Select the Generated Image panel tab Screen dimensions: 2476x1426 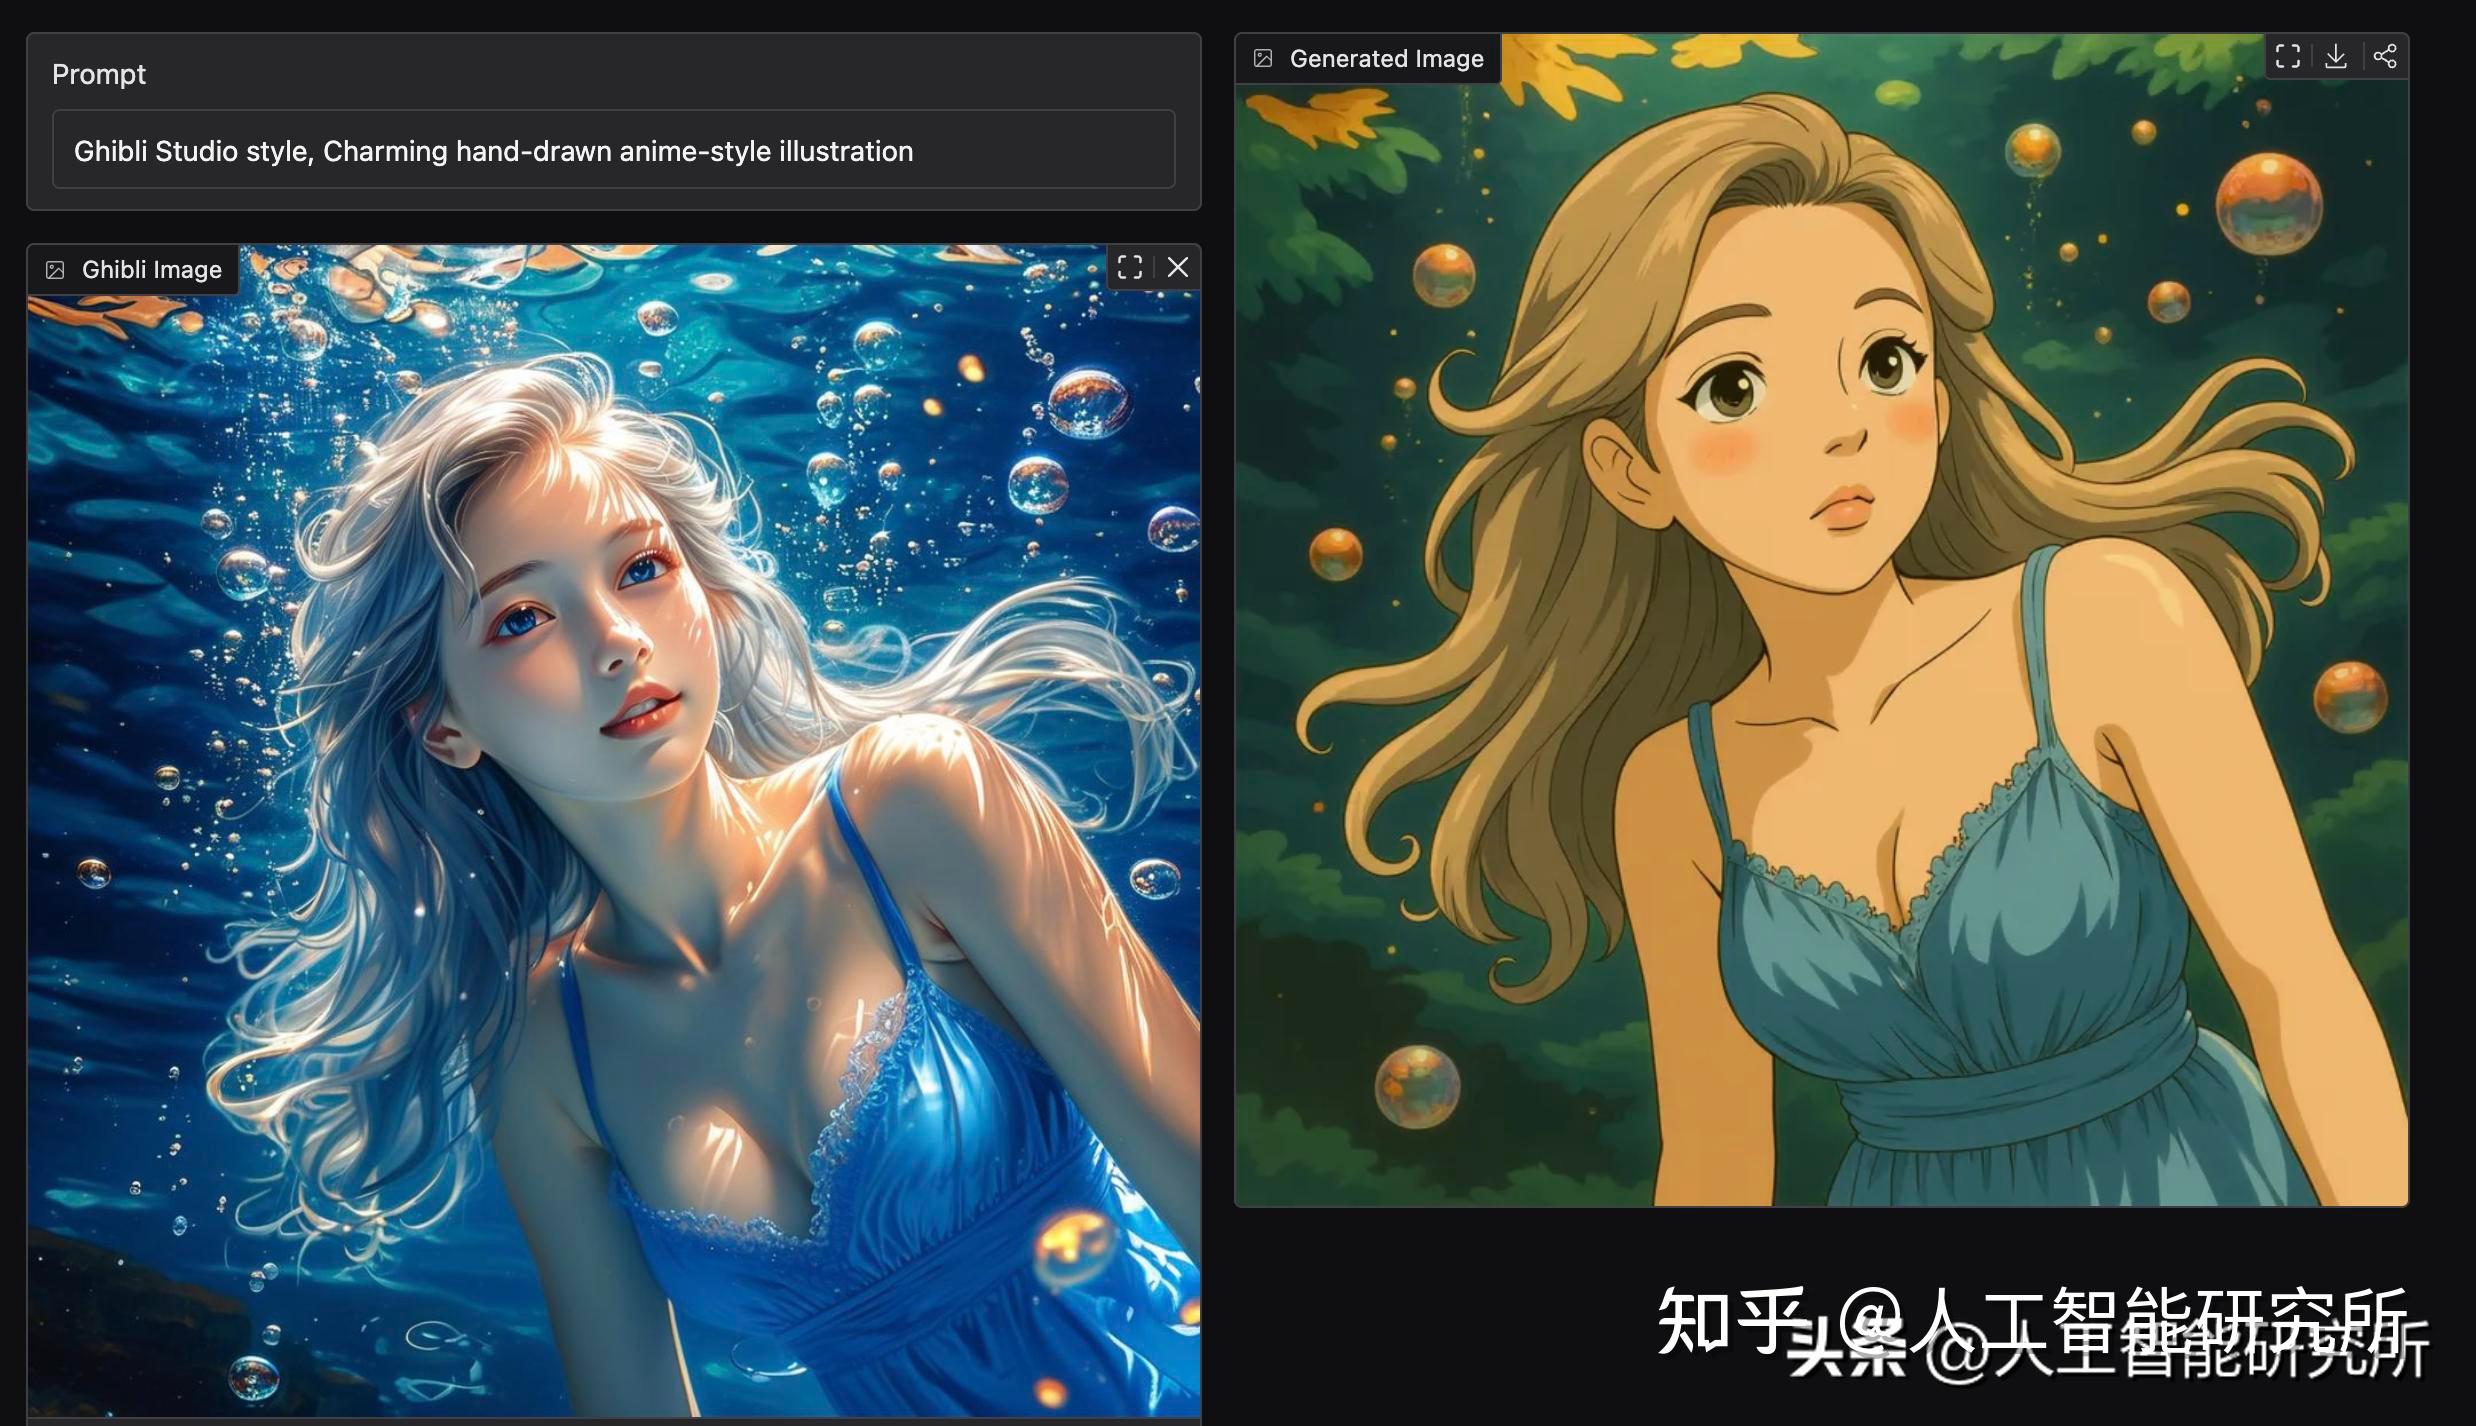pos(1367,57)
